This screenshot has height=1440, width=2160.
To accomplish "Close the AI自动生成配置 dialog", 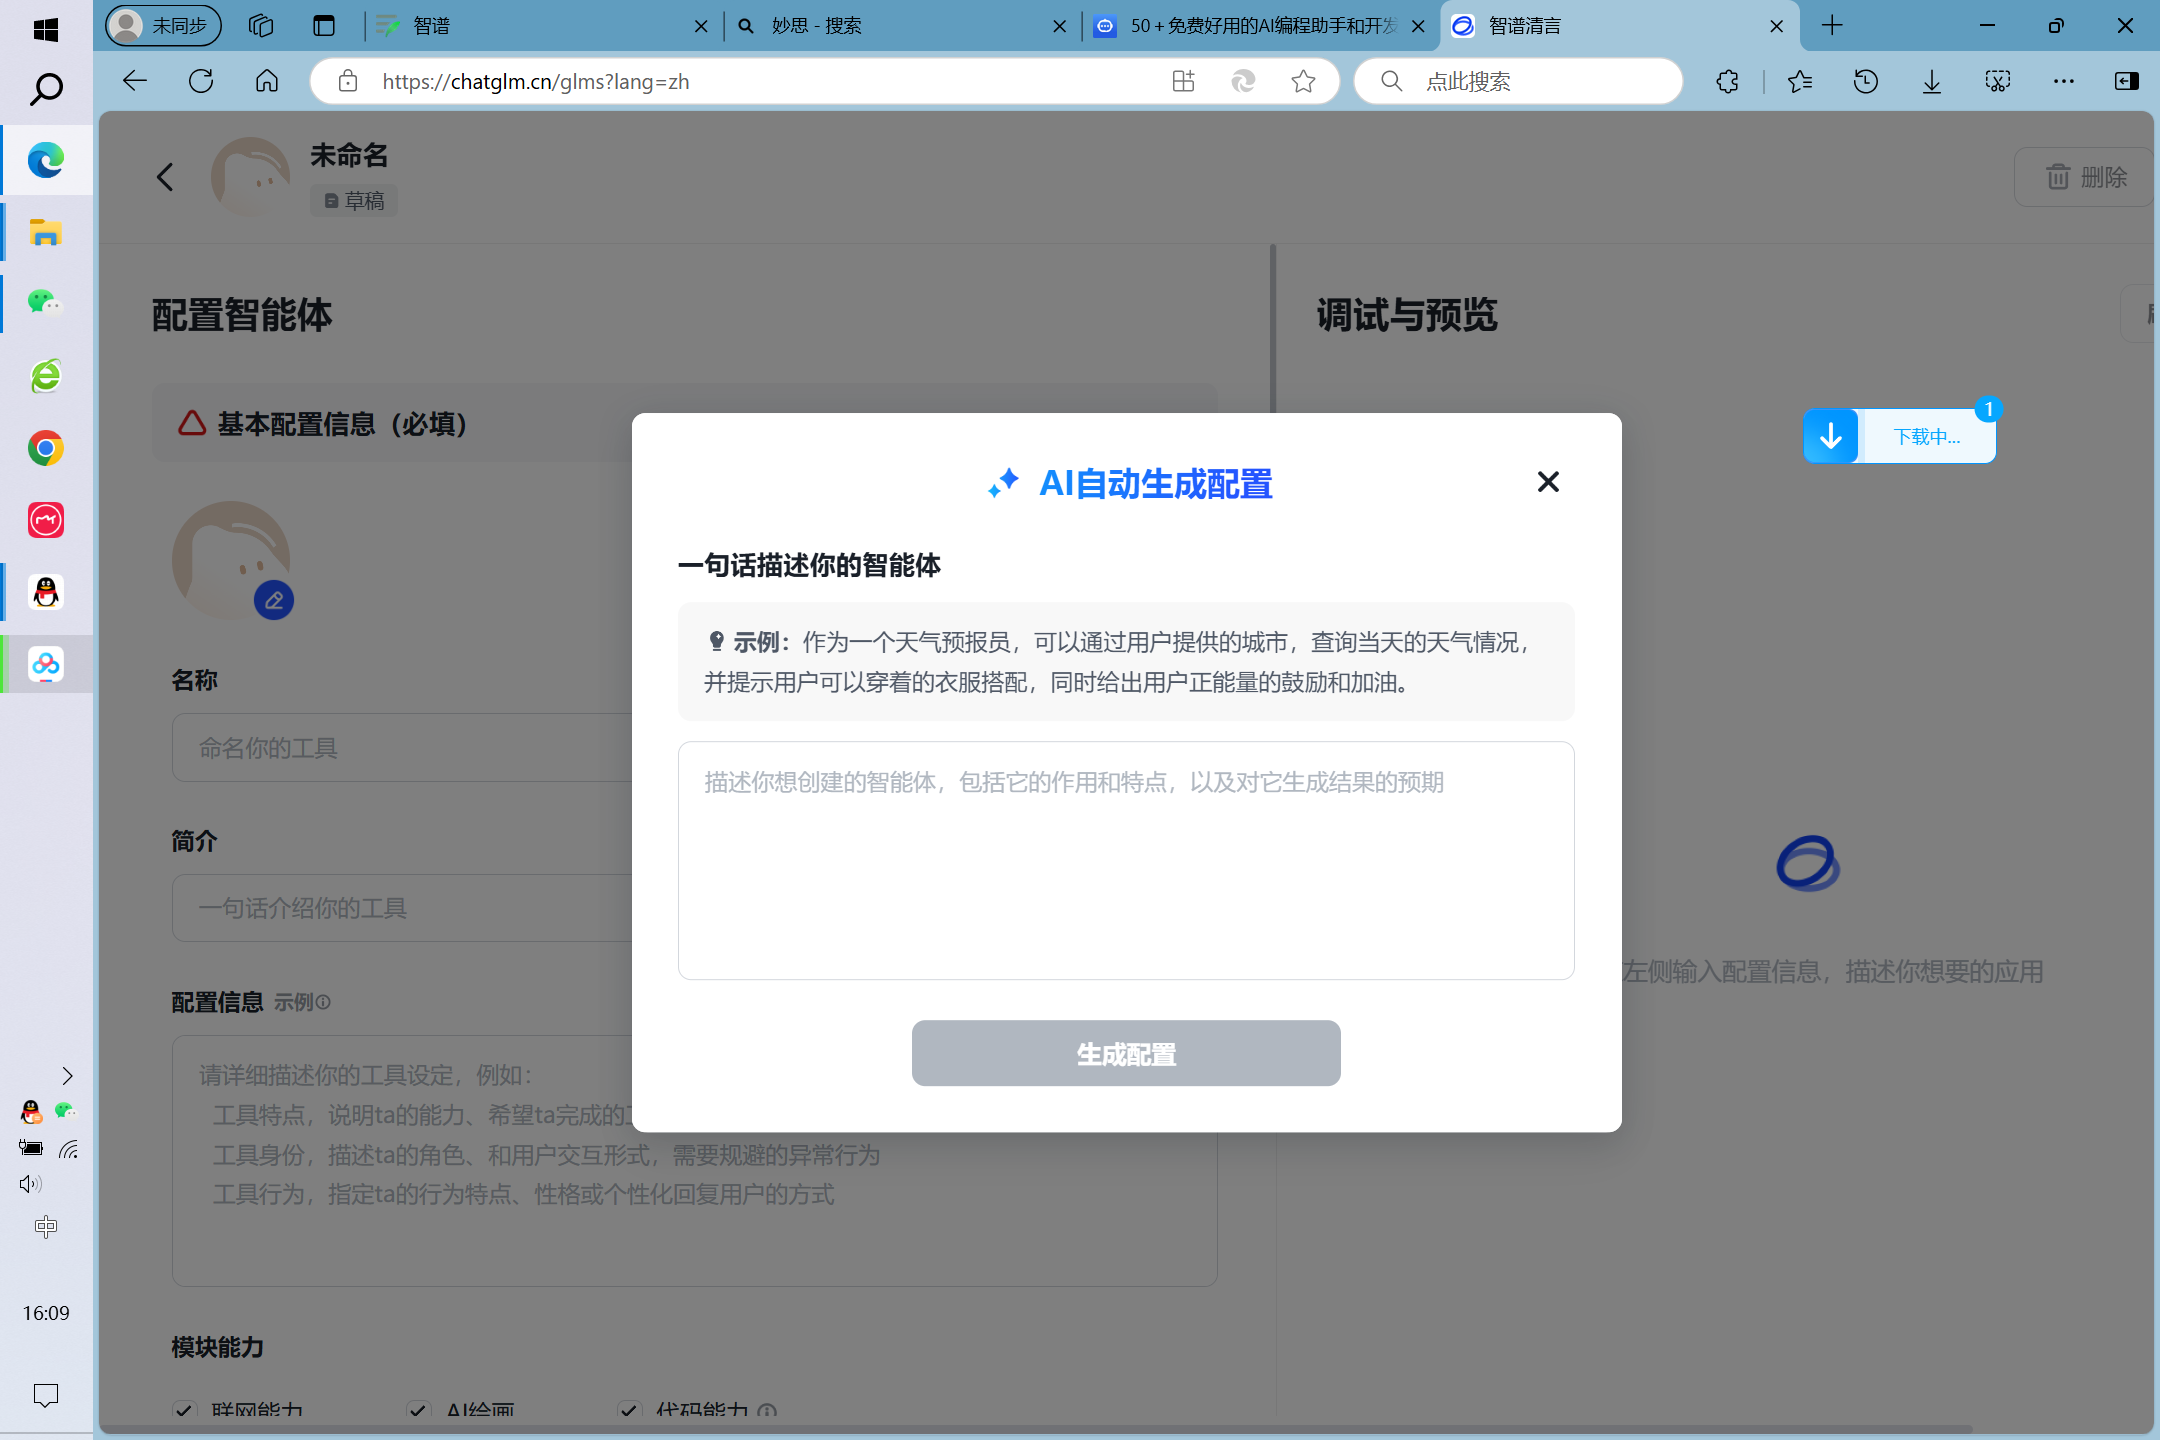I will coord(1548,482).
